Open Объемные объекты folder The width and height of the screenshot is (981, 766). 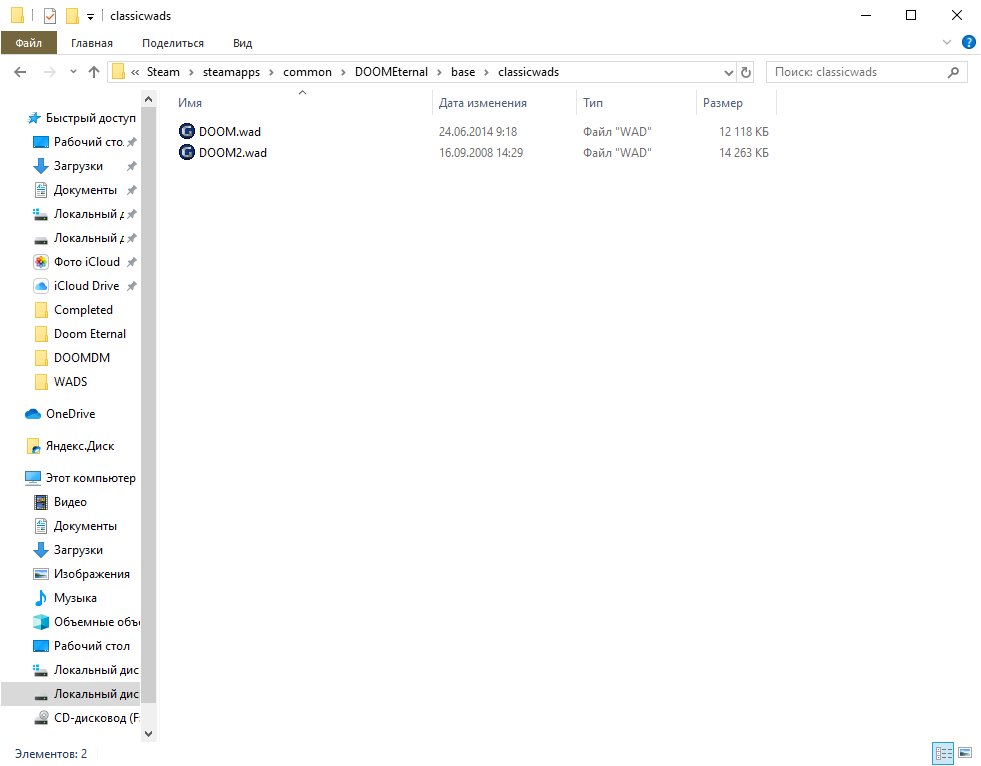point(96,621)
